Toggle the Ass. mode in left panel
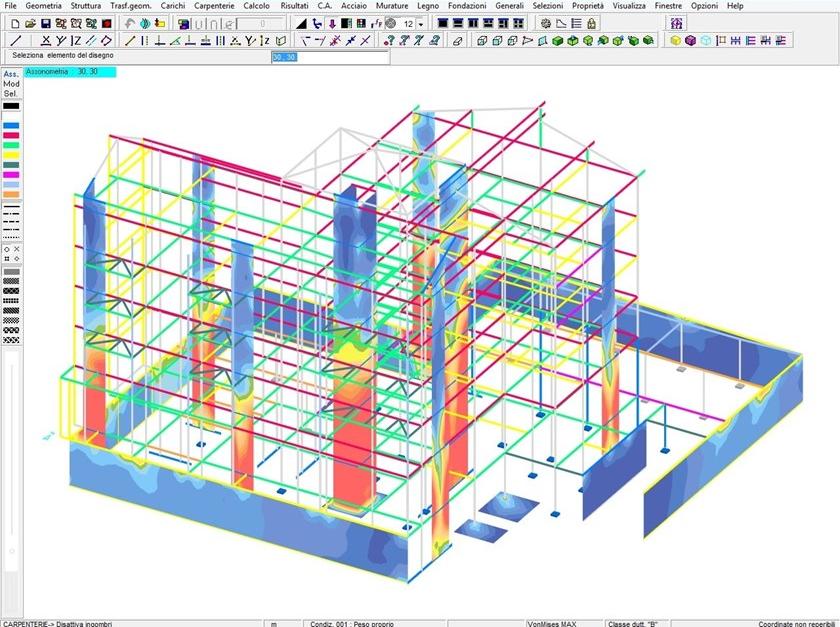 11,74
